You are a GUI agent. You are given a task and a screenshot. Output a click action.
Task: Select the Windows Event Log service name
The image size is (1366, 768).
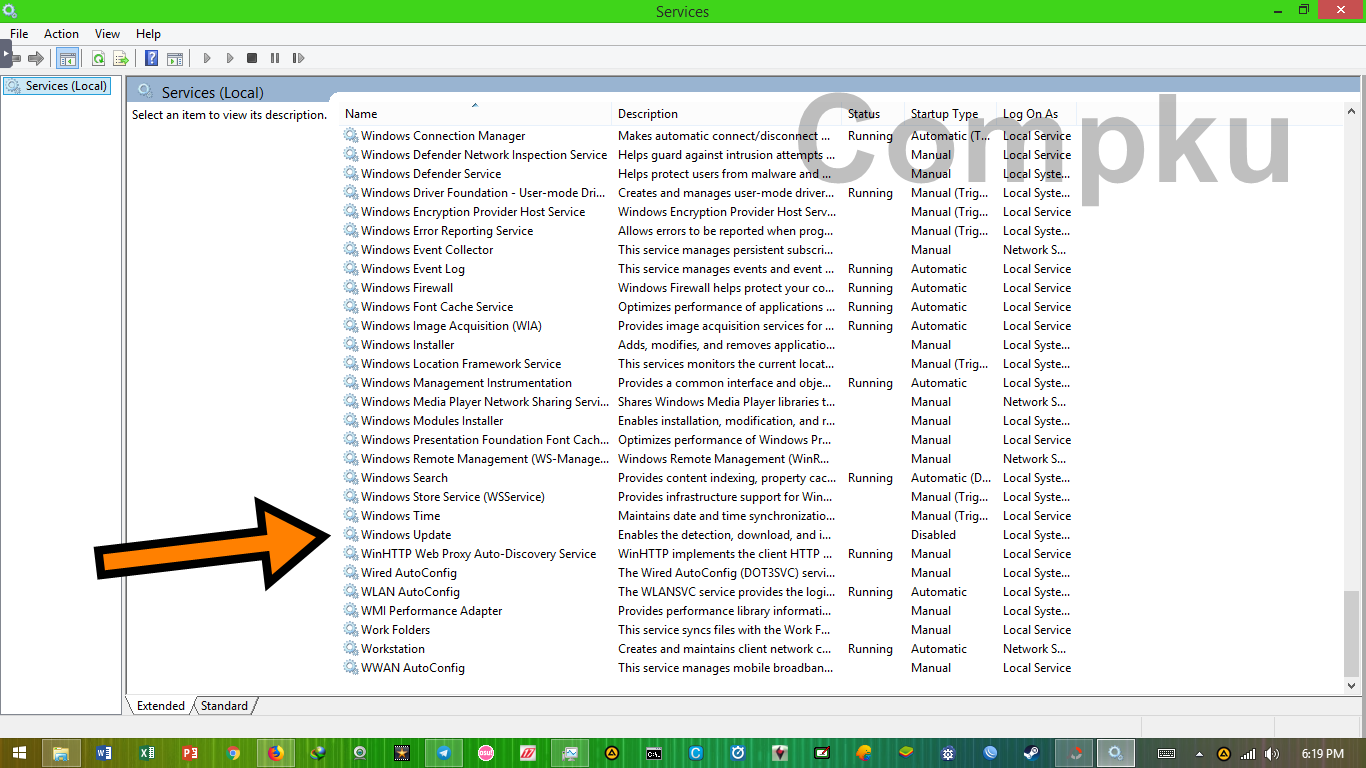[413, 269]
